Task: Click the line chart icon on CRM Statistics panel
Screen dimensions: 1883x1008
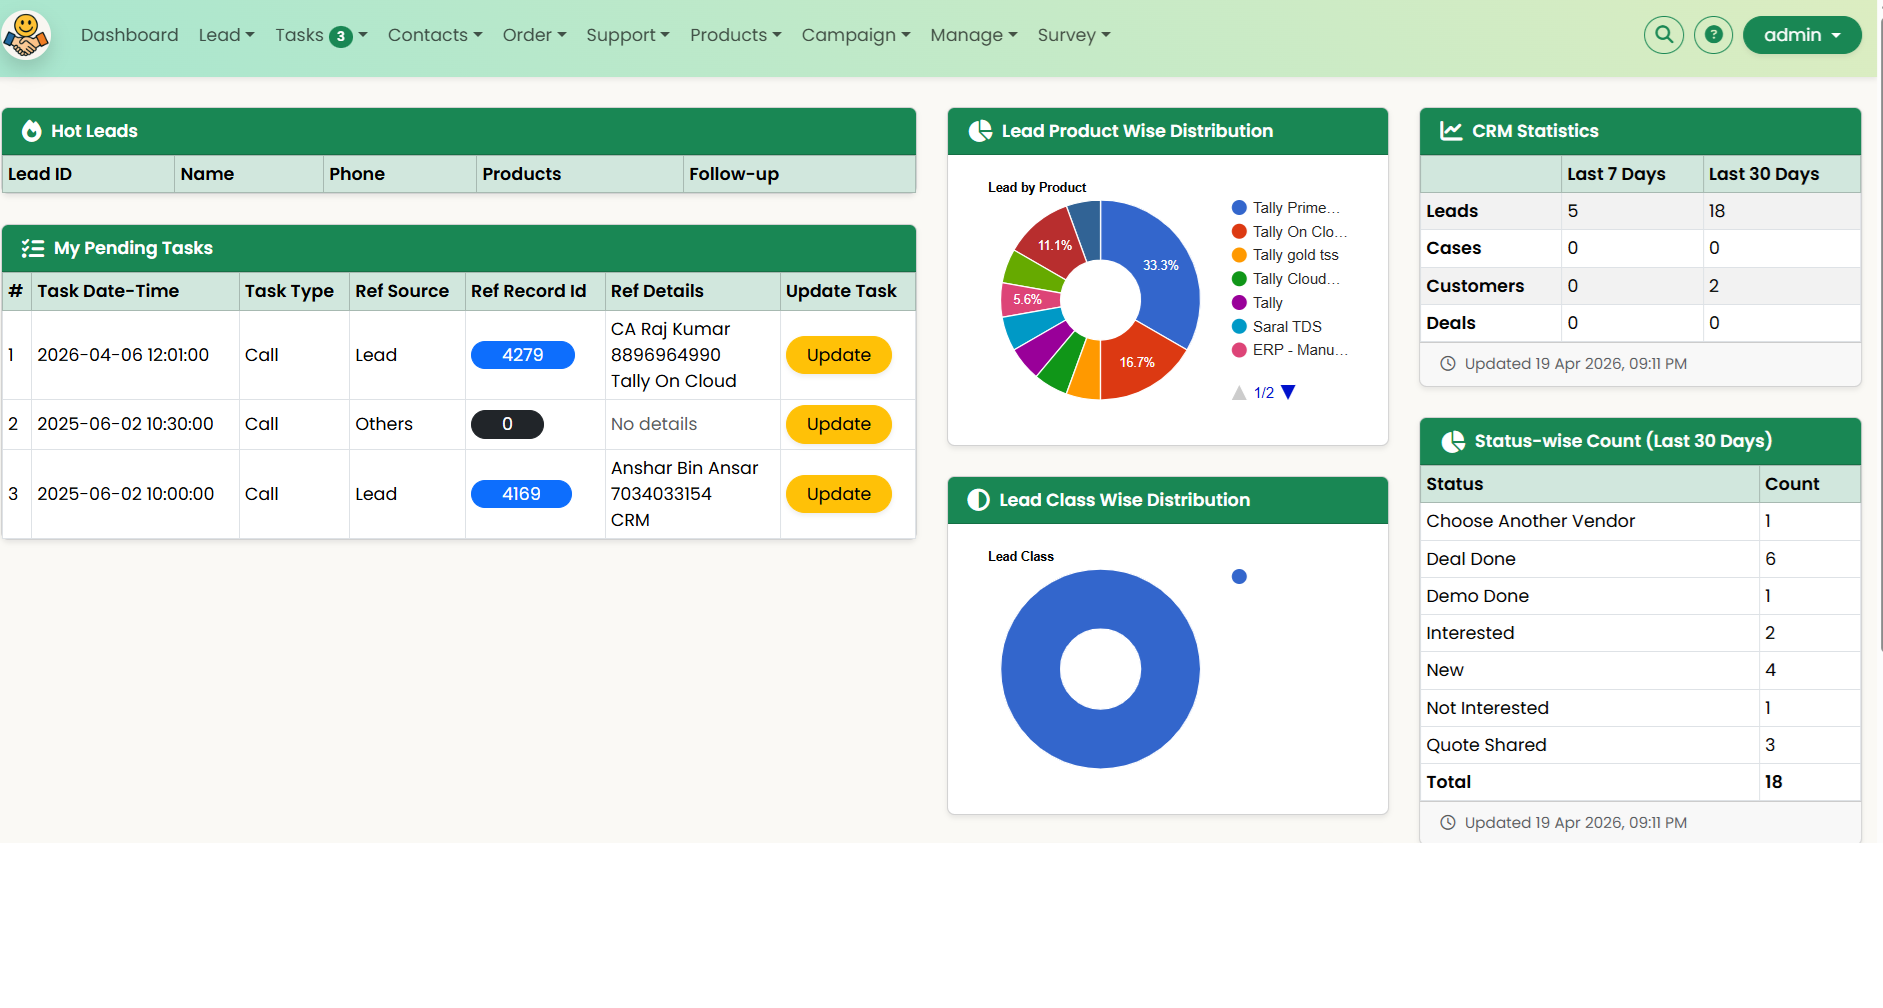Action: [x=1450, y=131]
